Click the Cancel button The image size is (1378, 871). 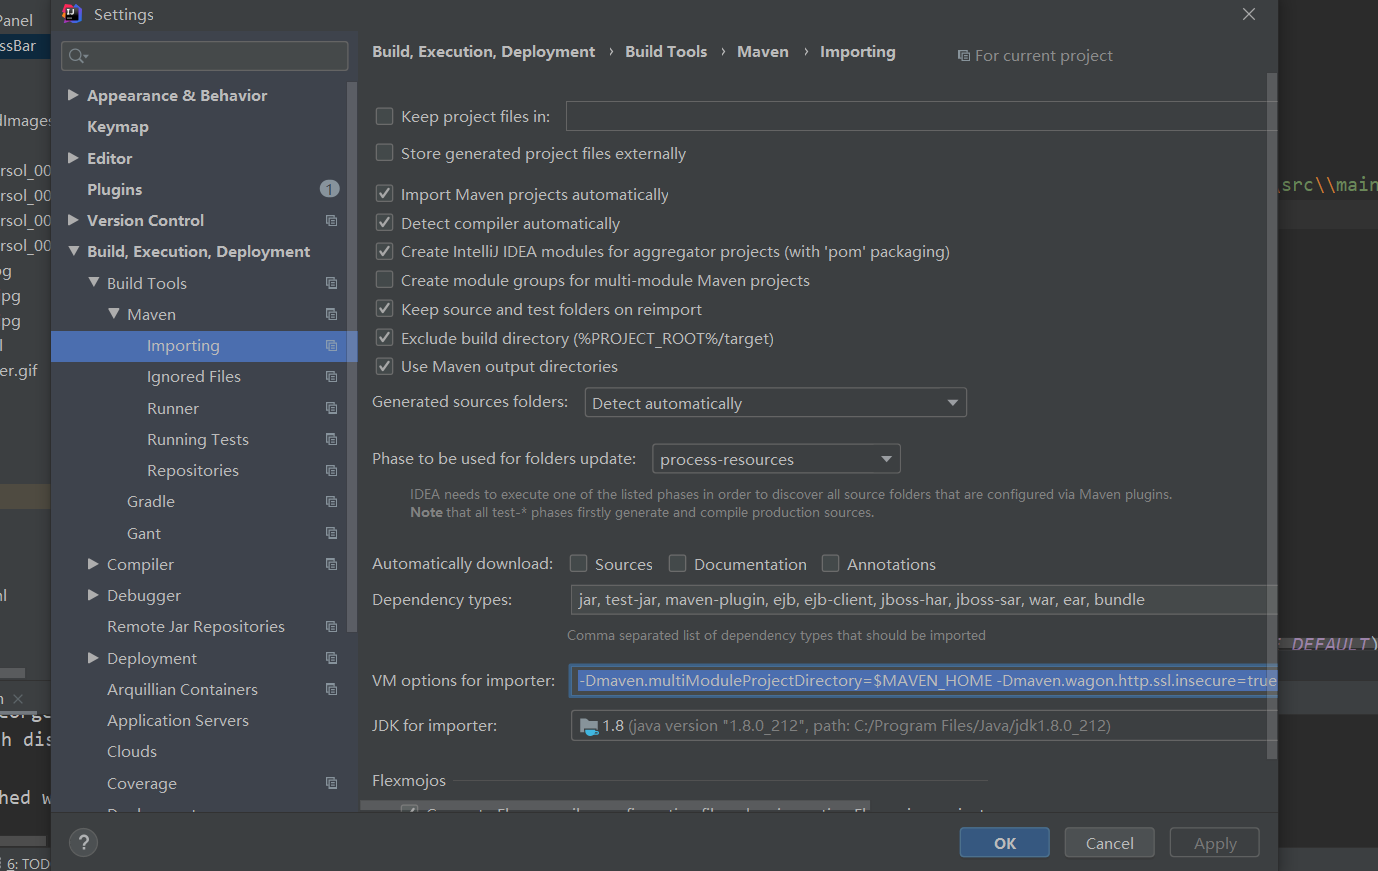click(1109, 843)
